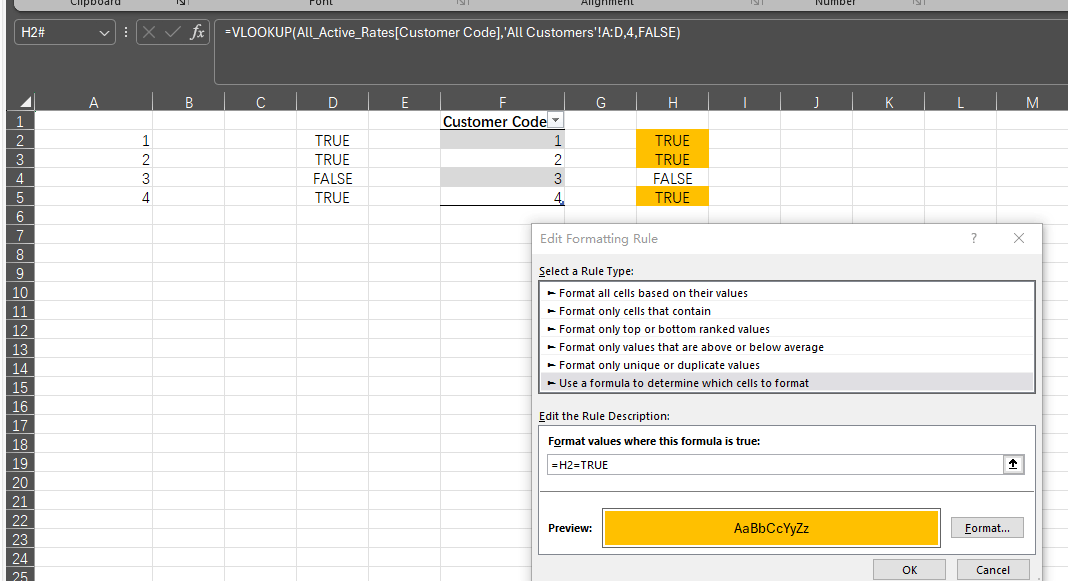Click the Select All corner triangle
1068x581 pixels.
click(25, 102)
